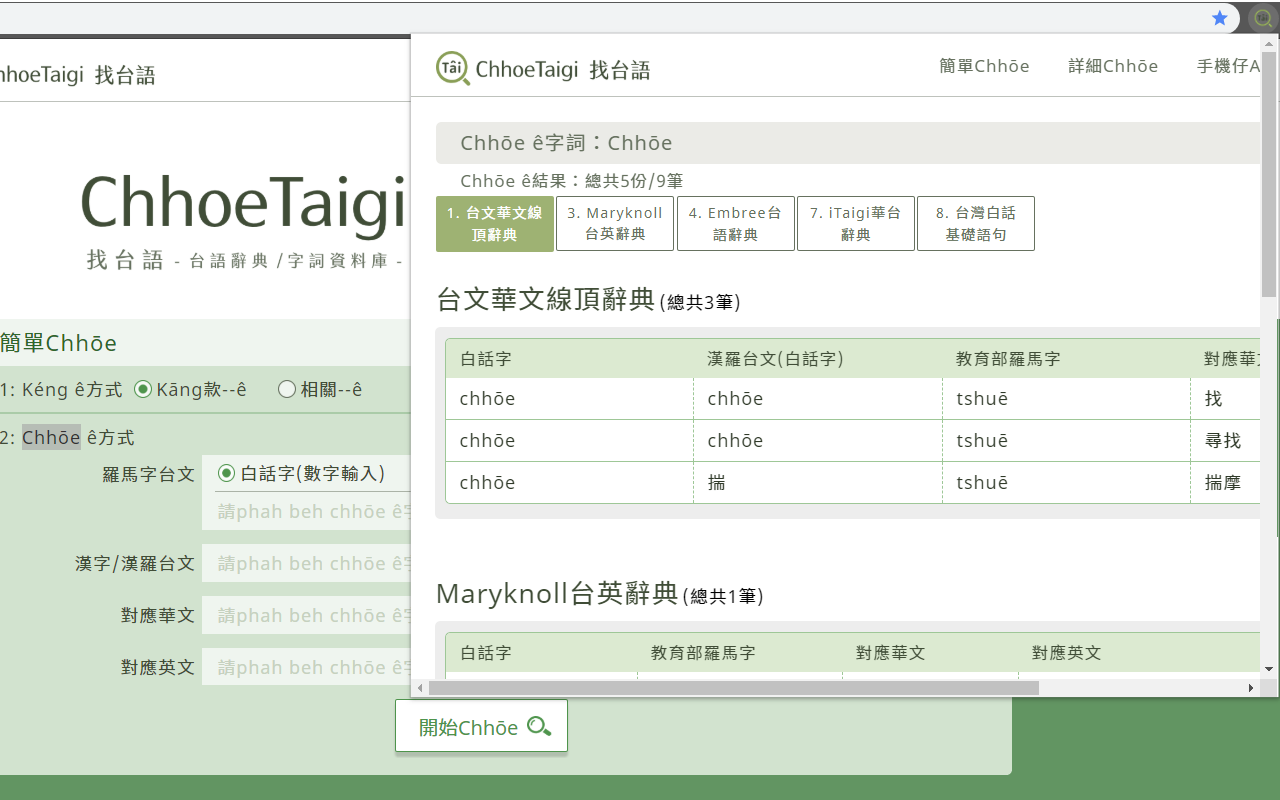
Task: Open 簡單Chhōe menu in popup
Action: coord(984,67)
